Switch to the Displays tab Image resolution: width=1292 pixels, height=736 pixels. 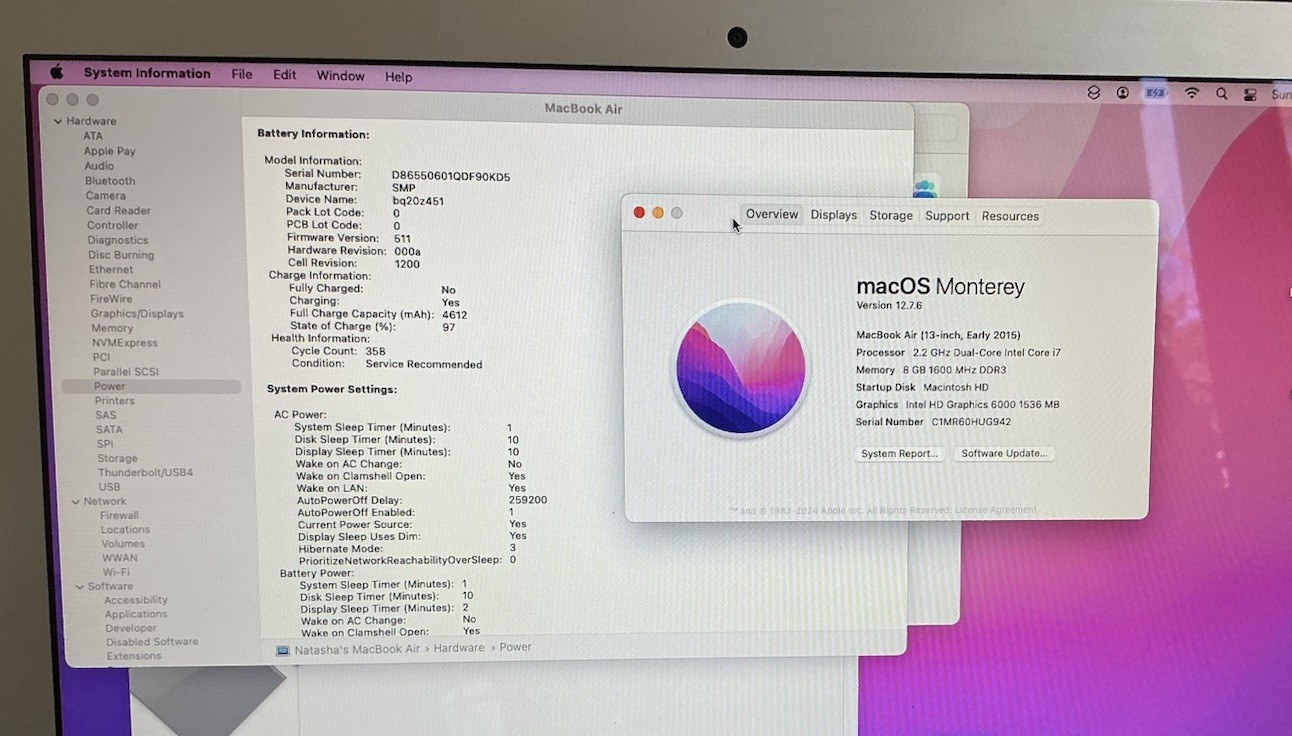[834, 215]
